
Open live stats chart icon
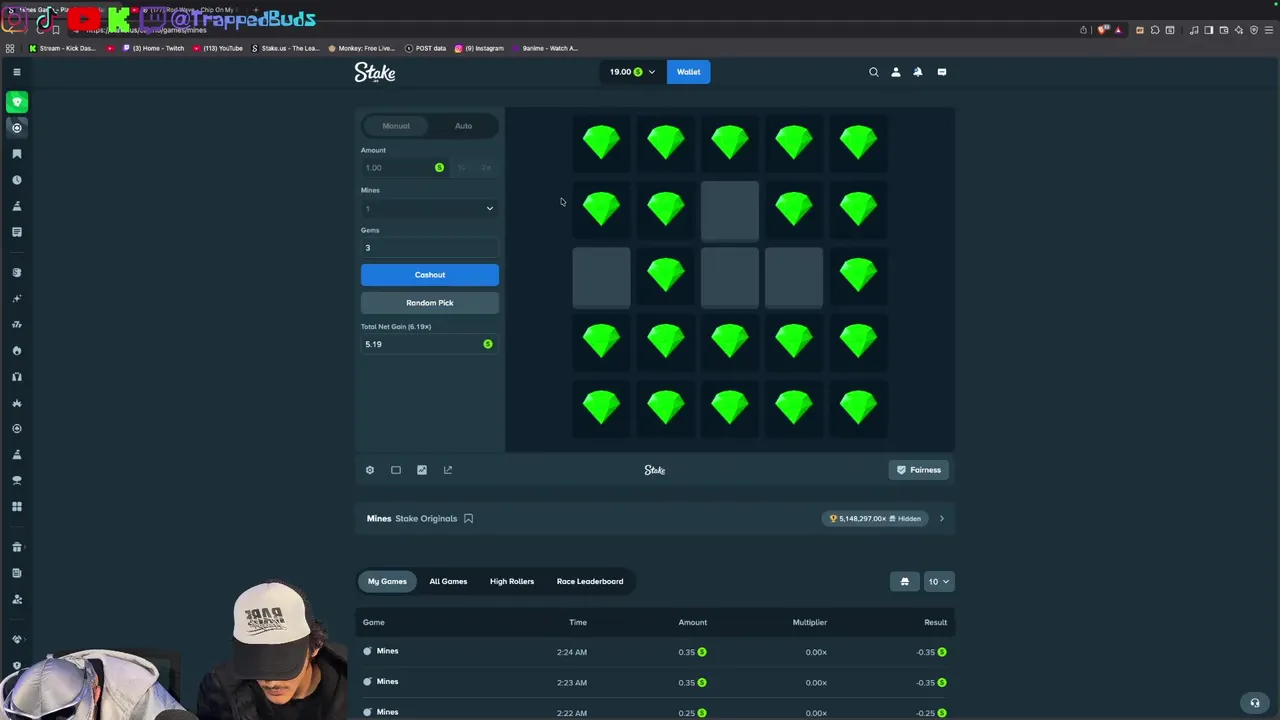point(422,470)
